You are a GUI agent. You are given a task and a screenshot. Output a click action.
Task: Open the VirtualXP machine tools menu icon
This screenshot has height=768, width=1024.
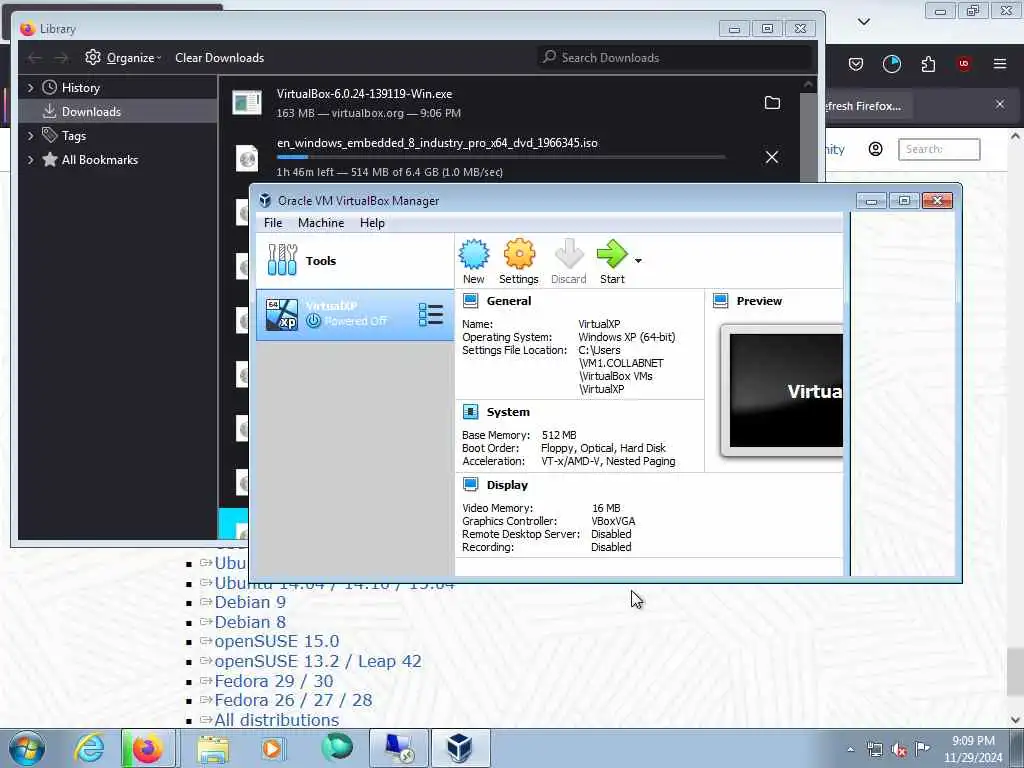pos(430,314)
